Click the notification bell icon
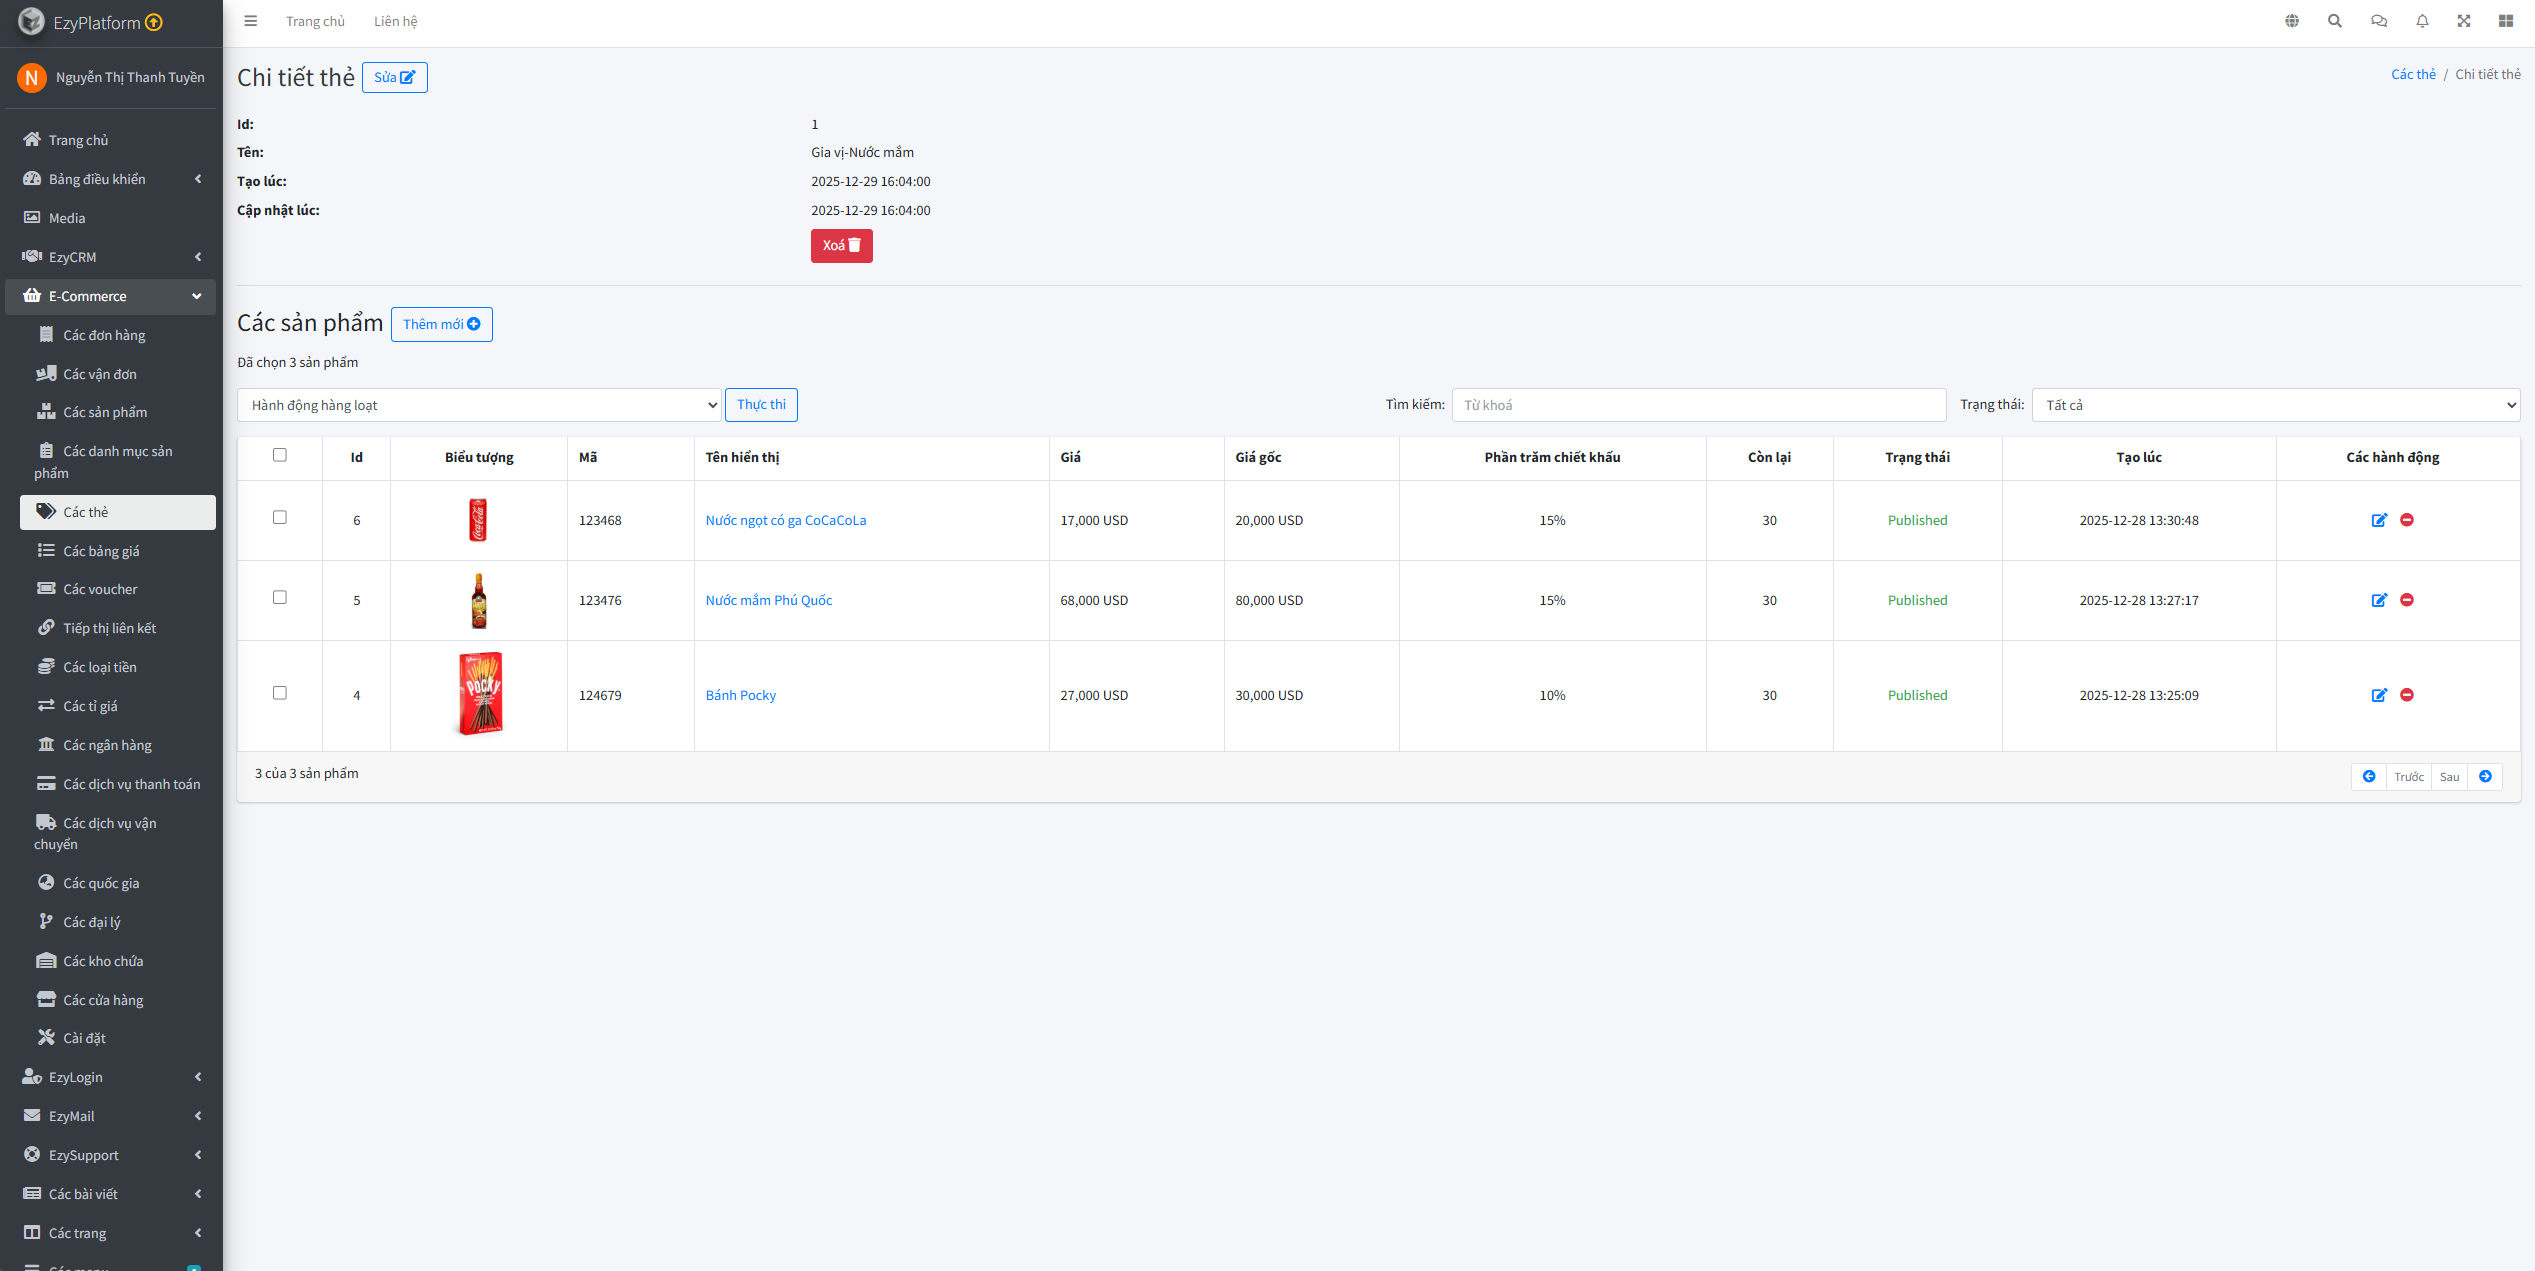This screenshot has height=1271, width=2535. pyautogui.click(x=2422, y=21)
